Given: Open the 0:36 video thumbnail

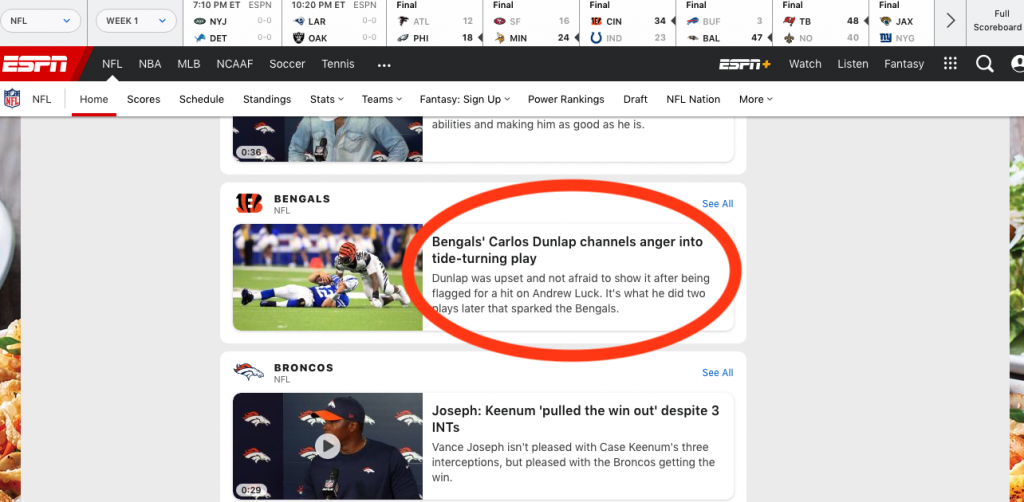Looking at the screenshot, I should [x=328, y=139].
